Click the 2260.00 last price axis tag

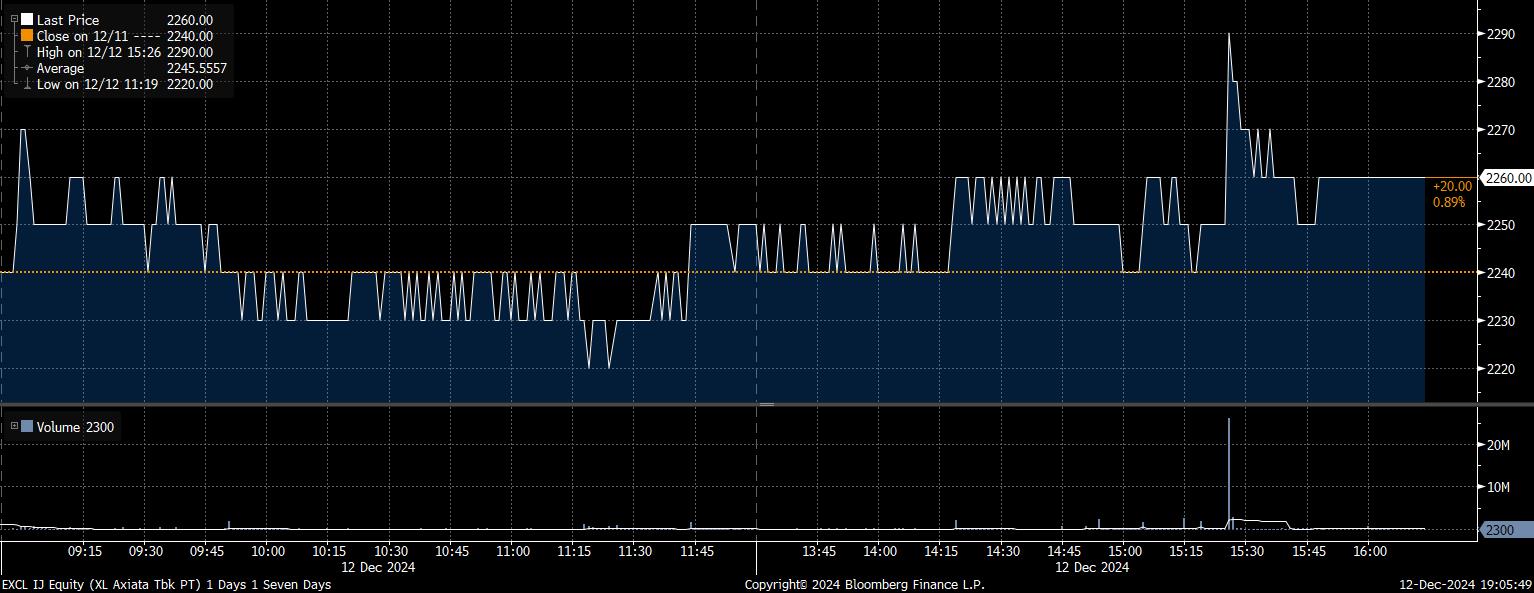coord(1507,178)
